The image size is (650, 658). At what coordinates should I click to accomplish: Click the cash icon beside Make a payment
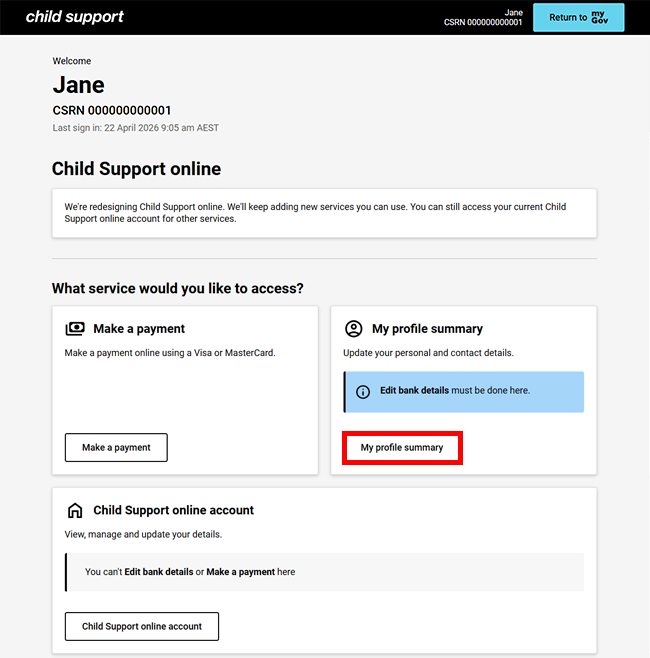point(75,329)
